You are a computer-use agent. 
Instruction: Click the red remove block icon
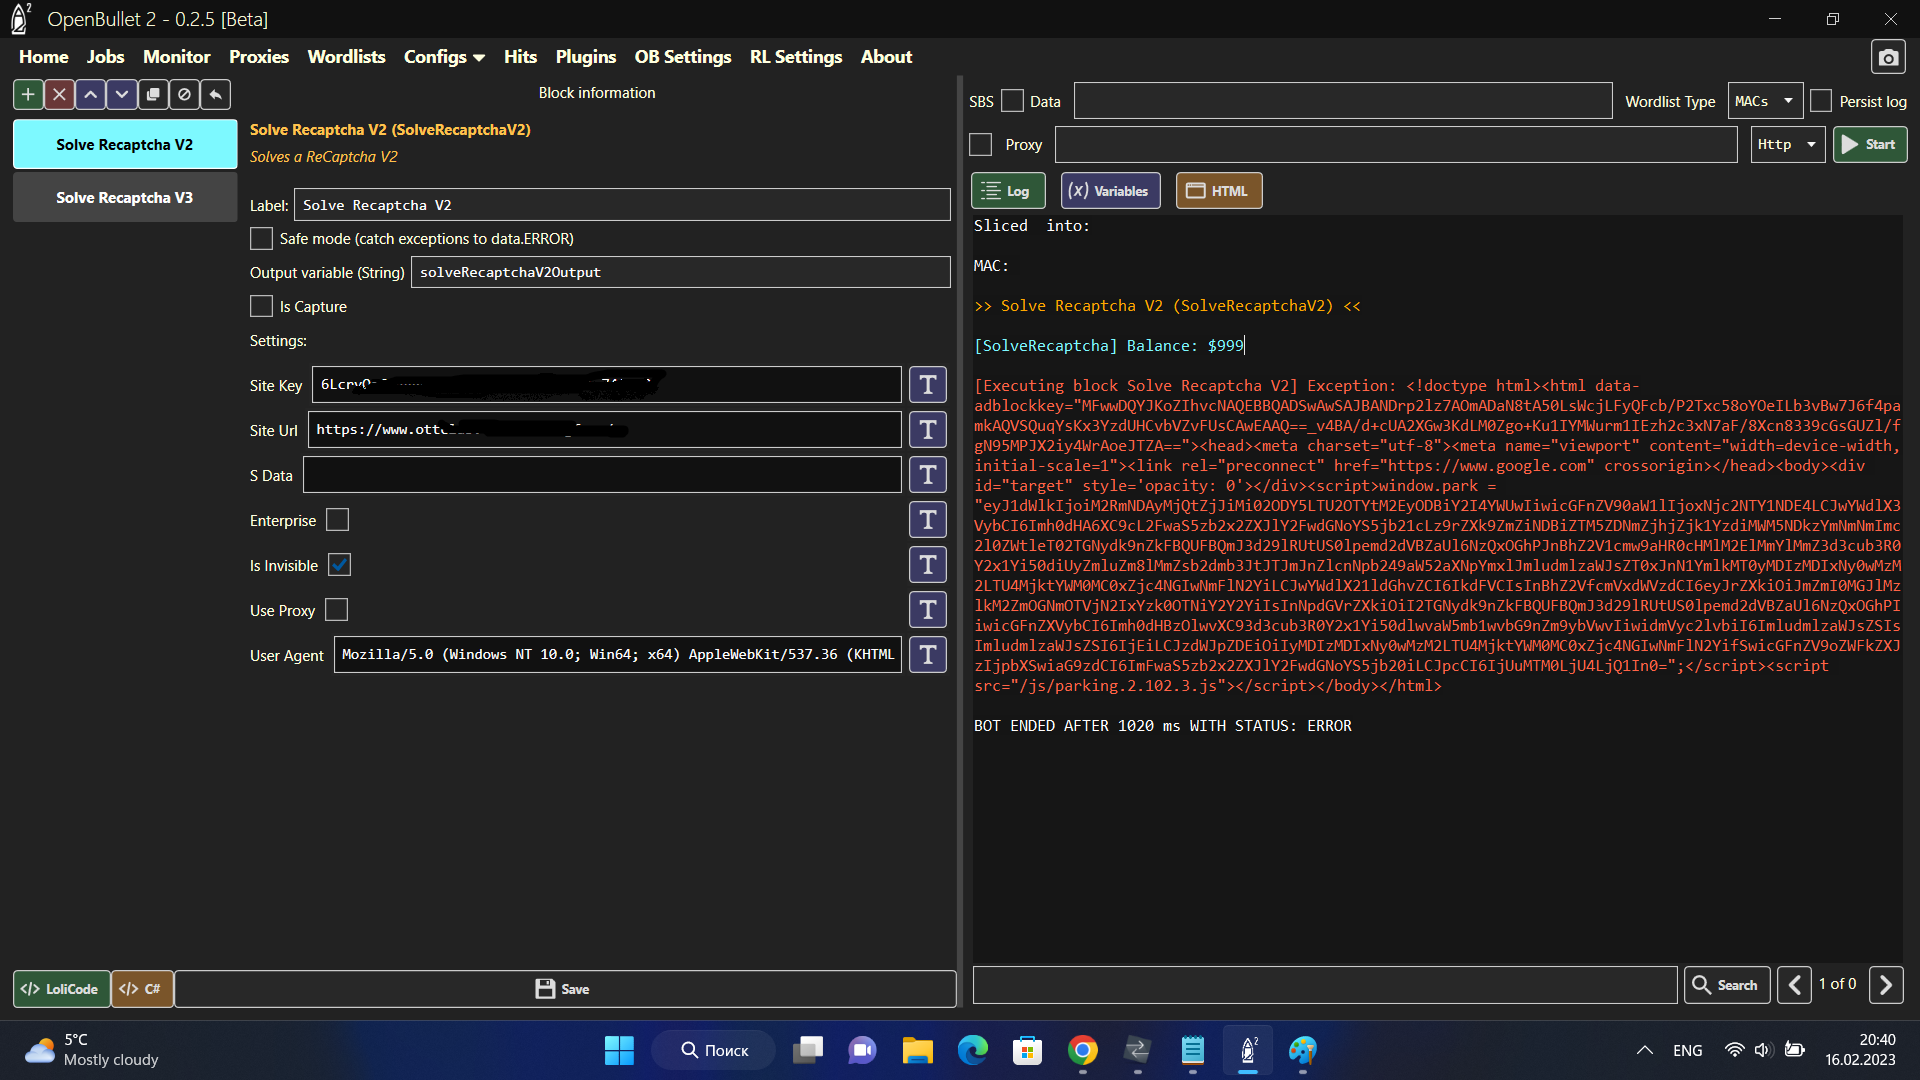click(x=59, y=94)
